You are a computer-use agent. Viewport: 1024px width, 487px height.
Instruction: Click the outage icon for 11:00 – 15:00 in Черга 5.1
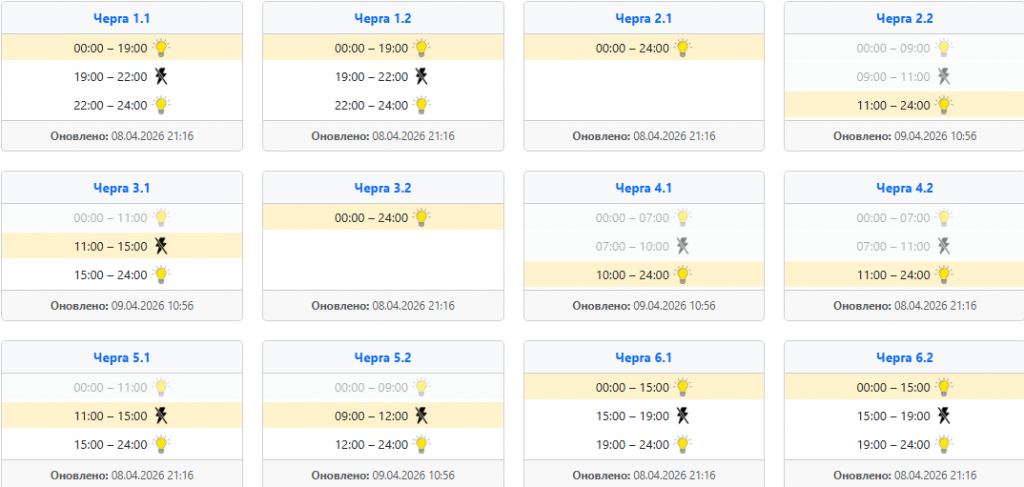(161, 415)
